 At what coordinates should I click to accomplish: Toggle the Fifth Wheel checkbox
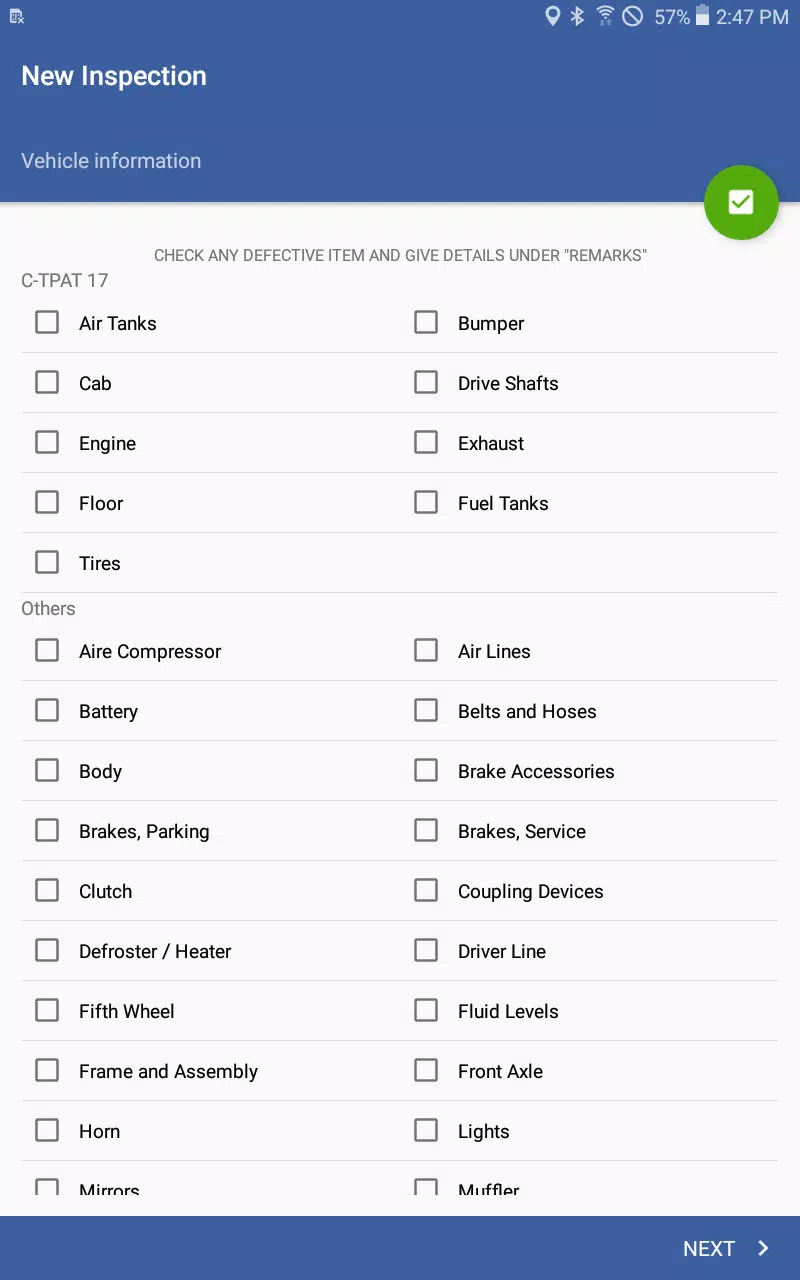tap(47, 1010)
